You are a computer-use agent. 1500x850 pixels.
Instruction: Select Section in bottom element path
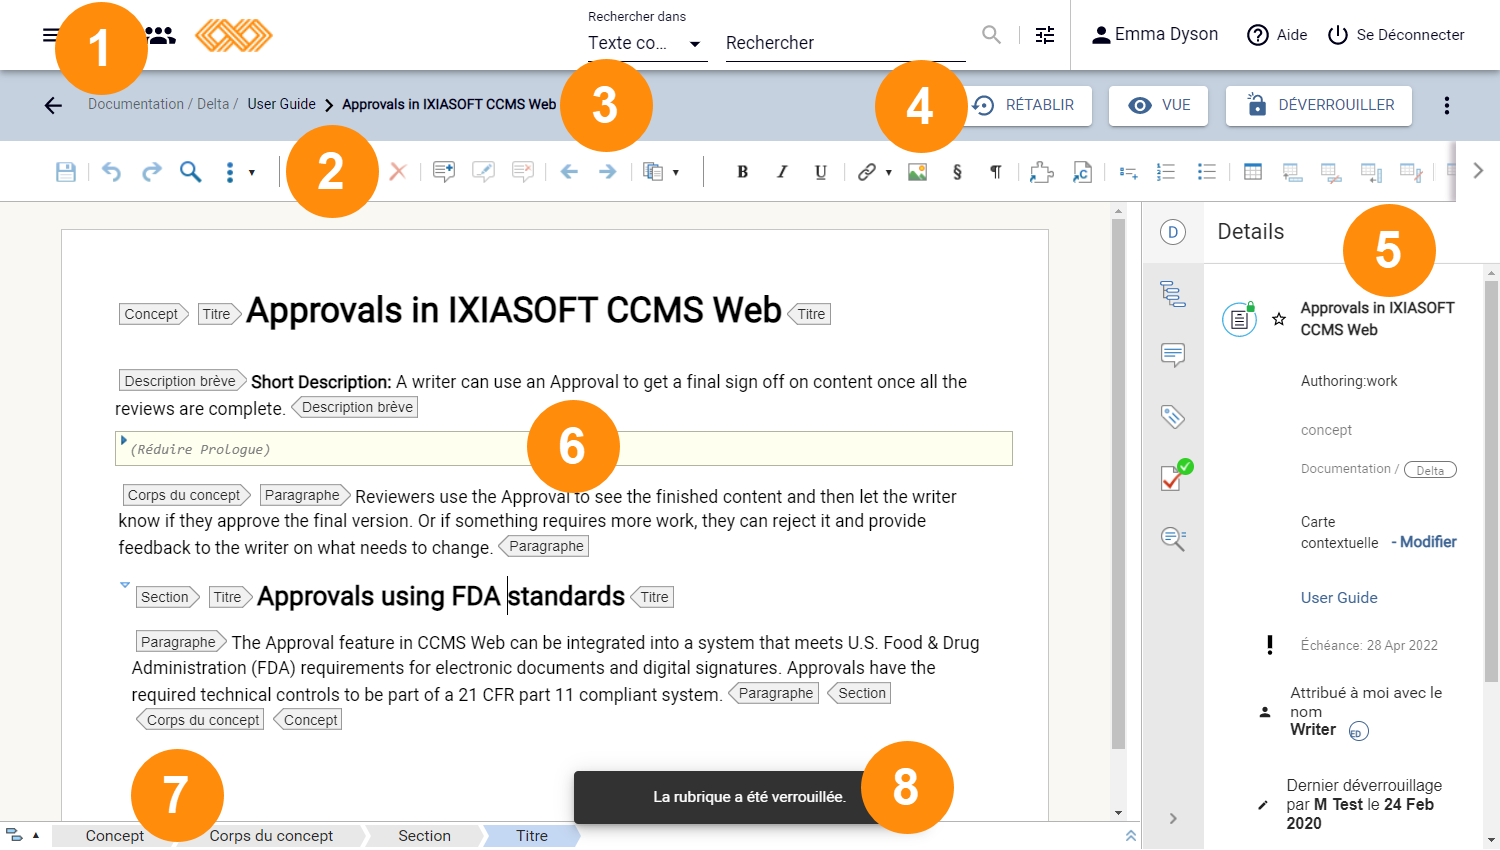point(424,836)
